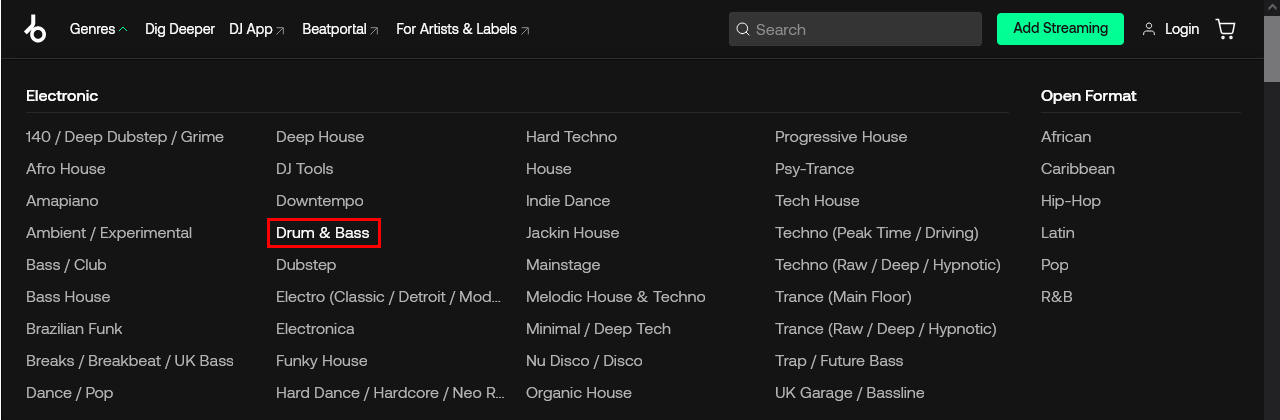Select Hip-Hop under Open Format
Screen dimensions: 1280x420
tap(1070, 201)
